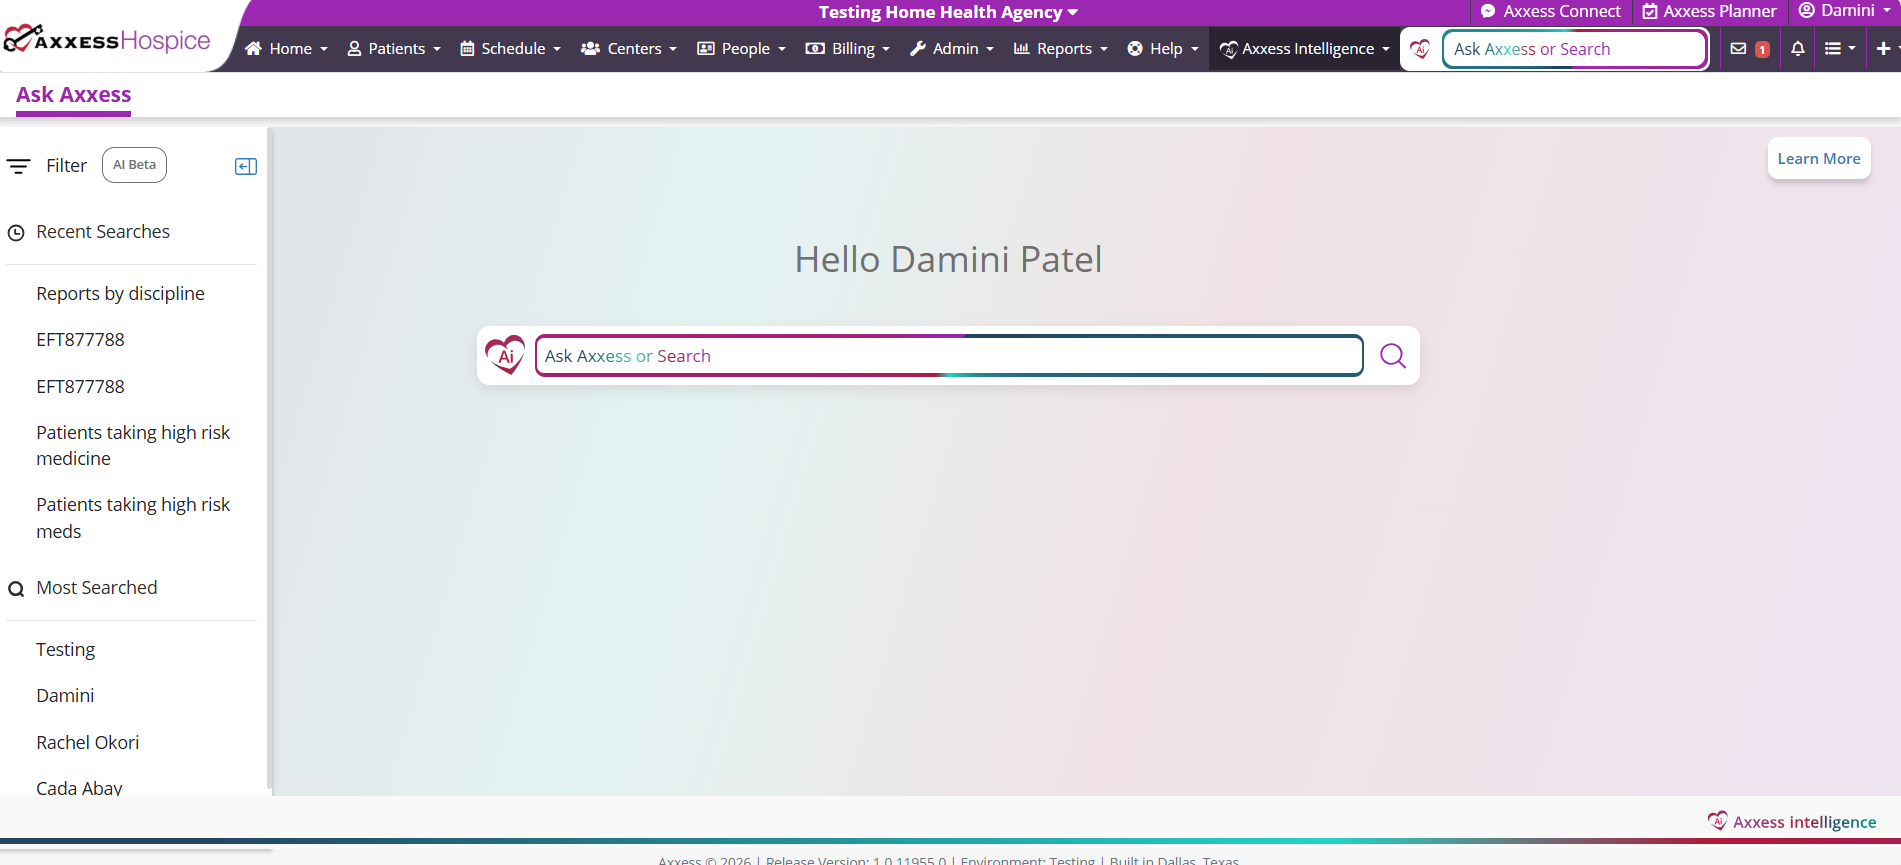Screen dimensions: 1901x865
Task: Select the Ask Axxess tab
Action: pyautogui.click(x=74, y=95)
